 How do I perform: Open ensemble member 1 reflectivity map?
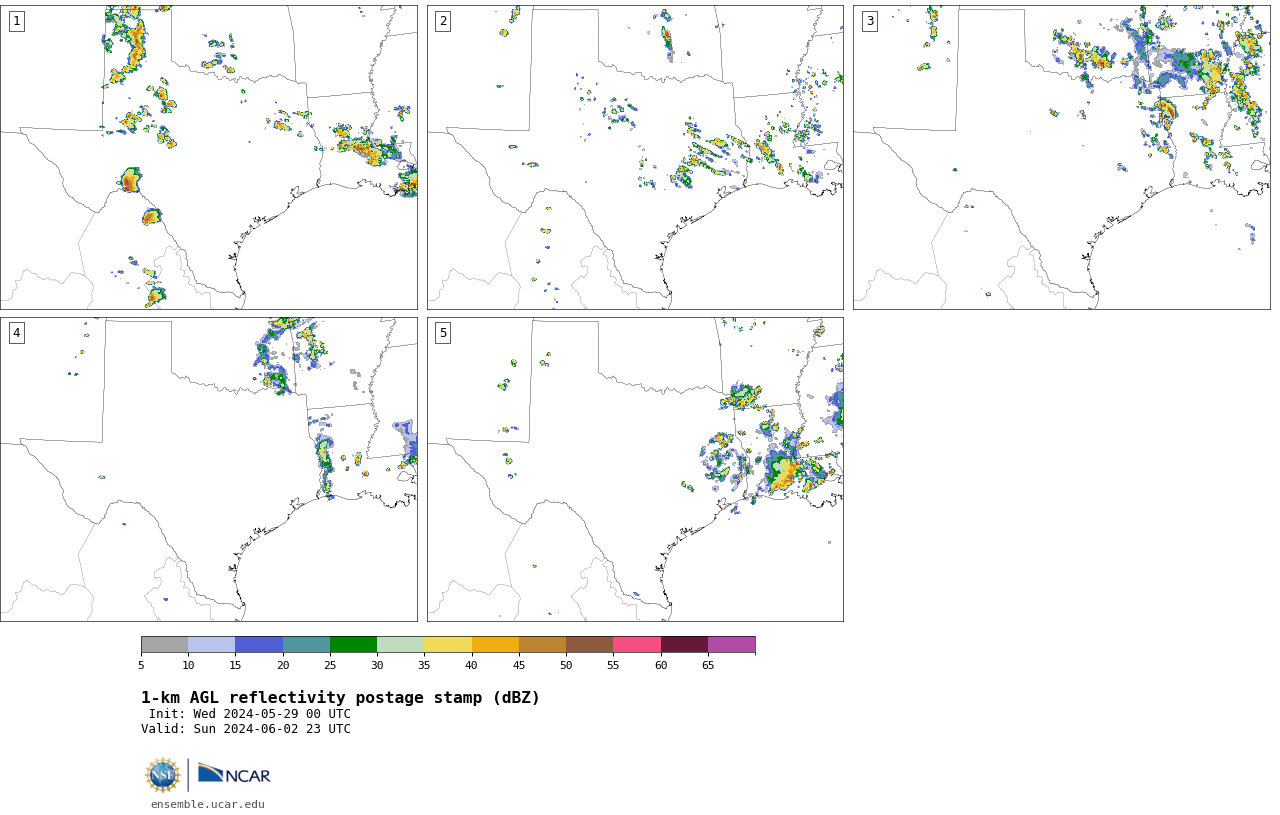tap(208, 157)
